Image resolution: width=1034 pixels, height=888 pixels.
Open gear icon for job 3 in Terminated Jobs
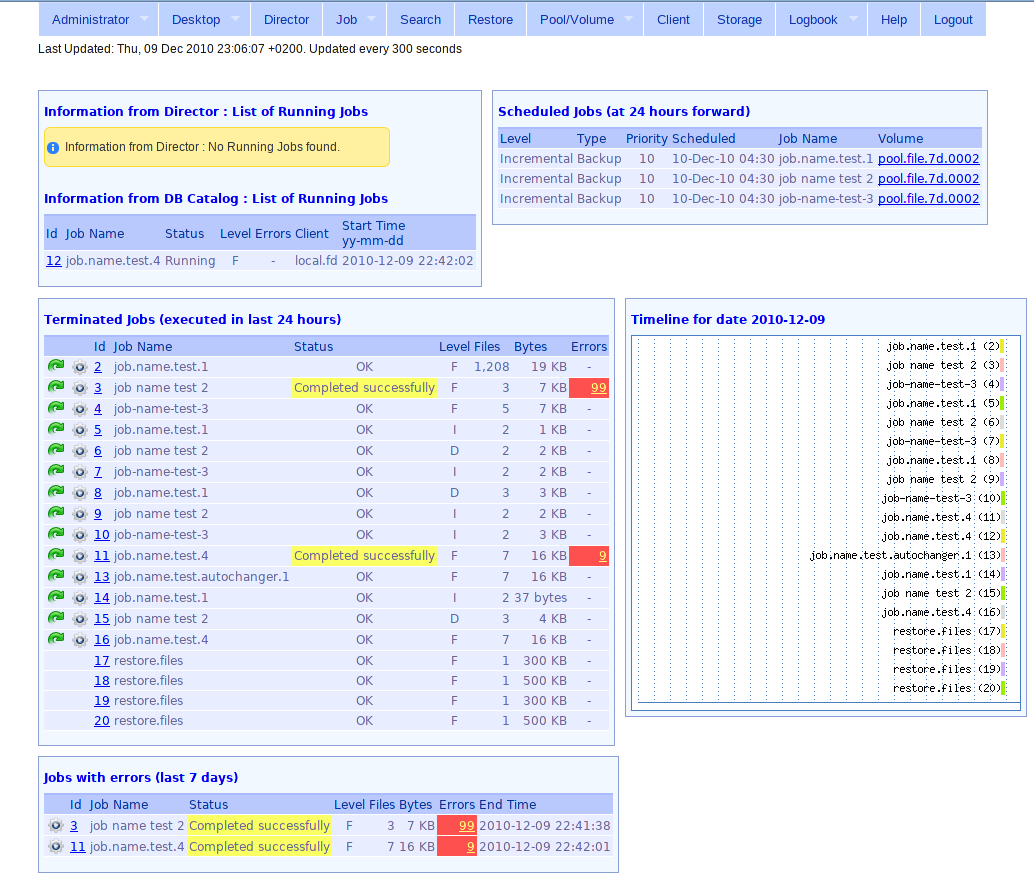pos(80,388)
